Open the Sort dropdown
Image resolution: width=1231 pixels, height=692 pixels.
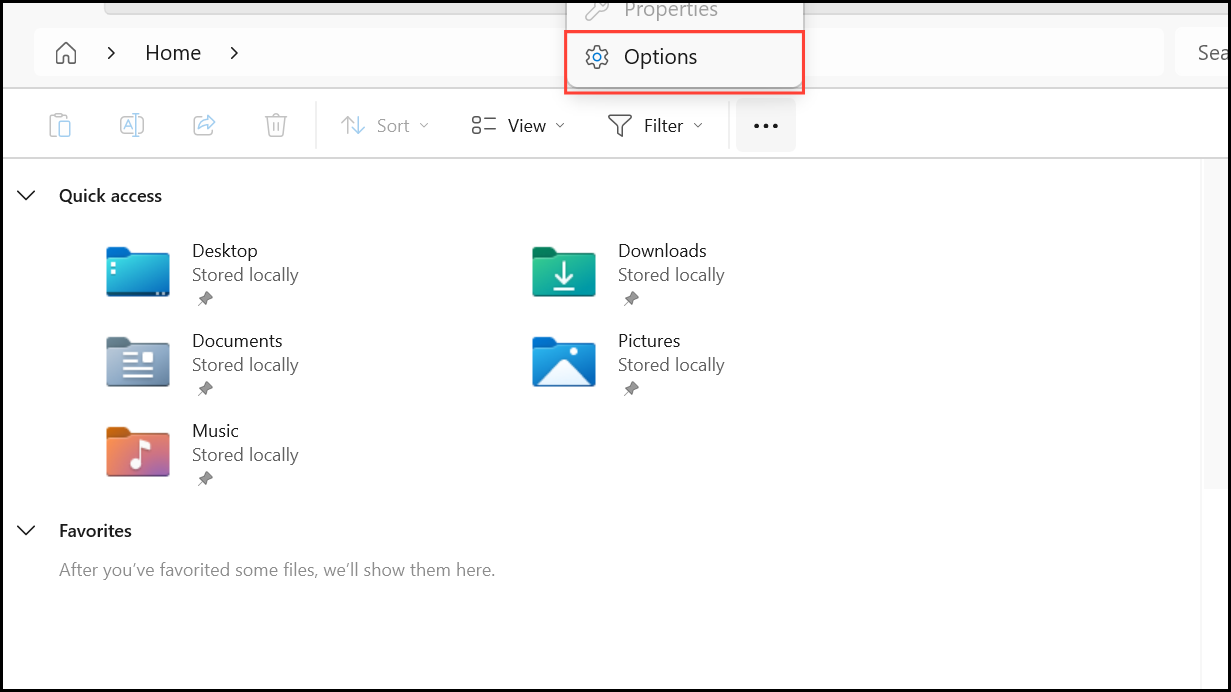[383, 125]
